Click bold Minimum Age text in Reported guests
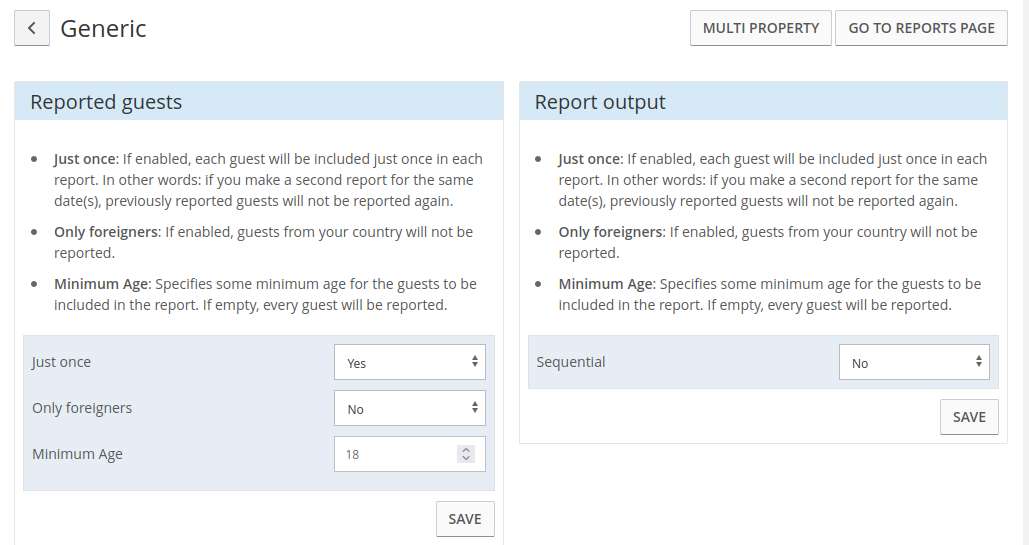The image size is (1029, 545). point(101,284)
